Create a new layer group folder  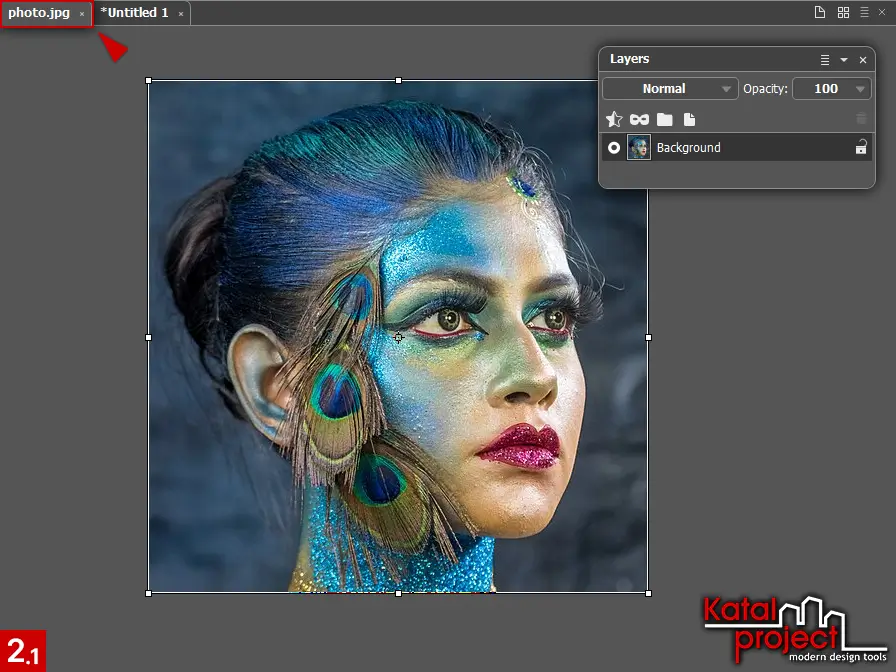pos(664,119)
